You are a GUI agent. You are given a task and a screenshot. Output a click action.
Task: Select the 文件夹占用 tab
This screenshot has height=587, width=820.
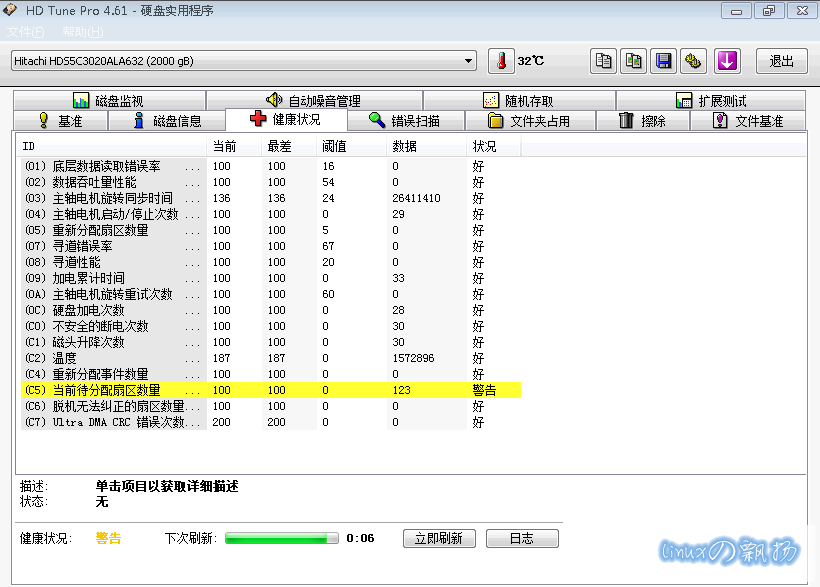click(528, 121)
